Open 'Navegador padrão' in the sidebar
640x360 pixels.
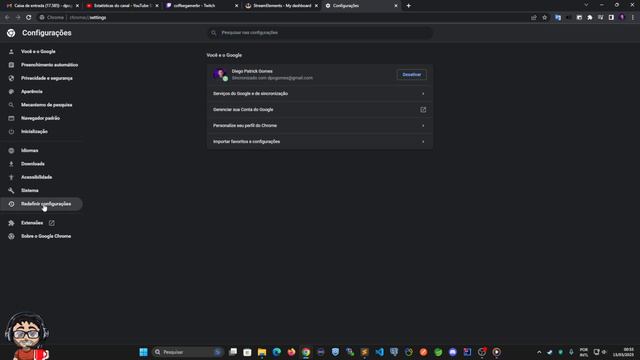tap(40, 118)
